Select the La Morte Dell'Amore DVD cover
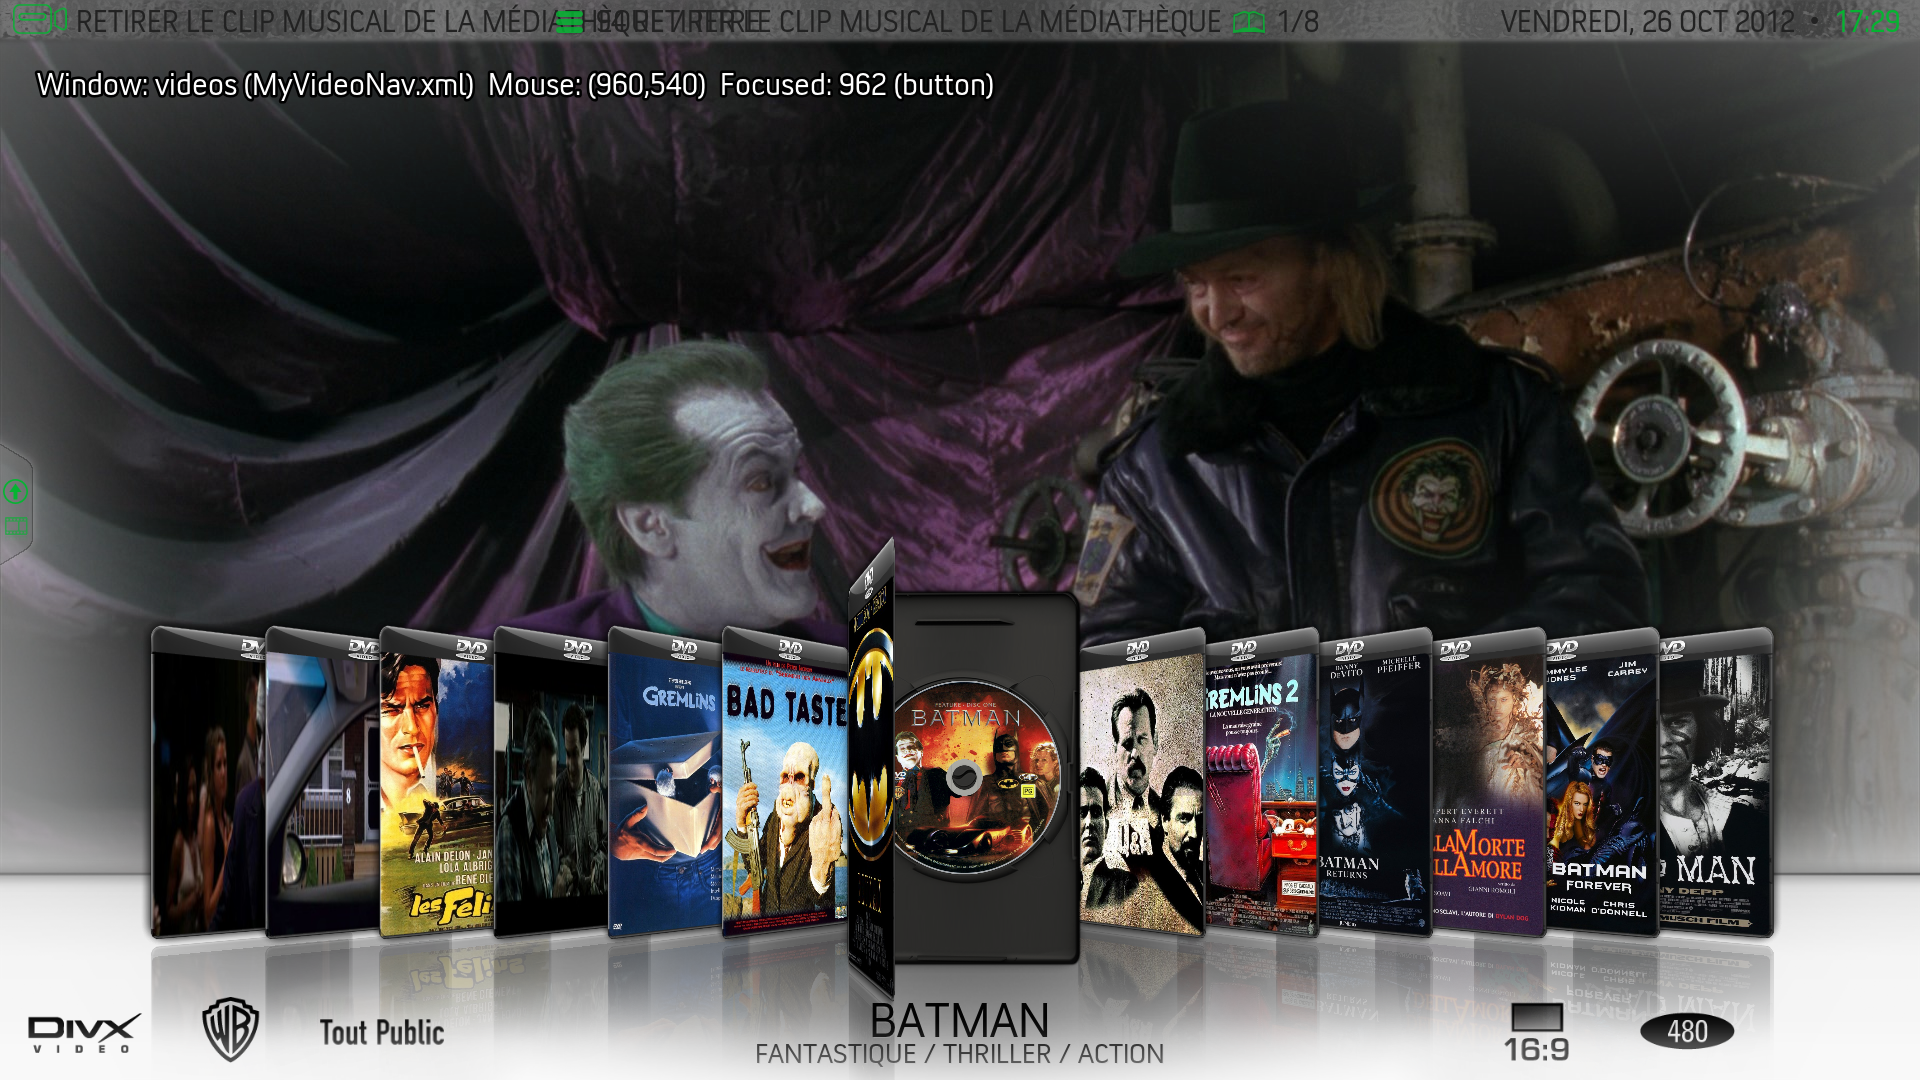This screenshot has width=1920, height=1080. [1489, 782]
